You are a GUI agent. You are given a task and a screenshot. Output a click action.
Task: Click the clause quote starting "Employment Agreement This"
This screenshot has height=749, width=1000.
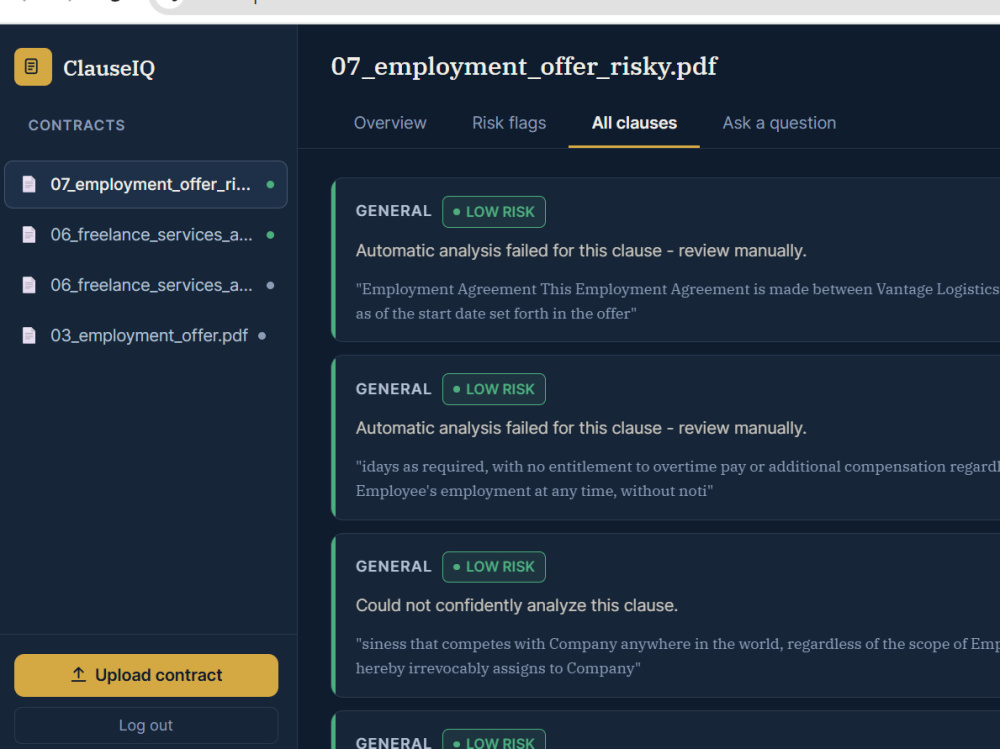tap(677, 301)
